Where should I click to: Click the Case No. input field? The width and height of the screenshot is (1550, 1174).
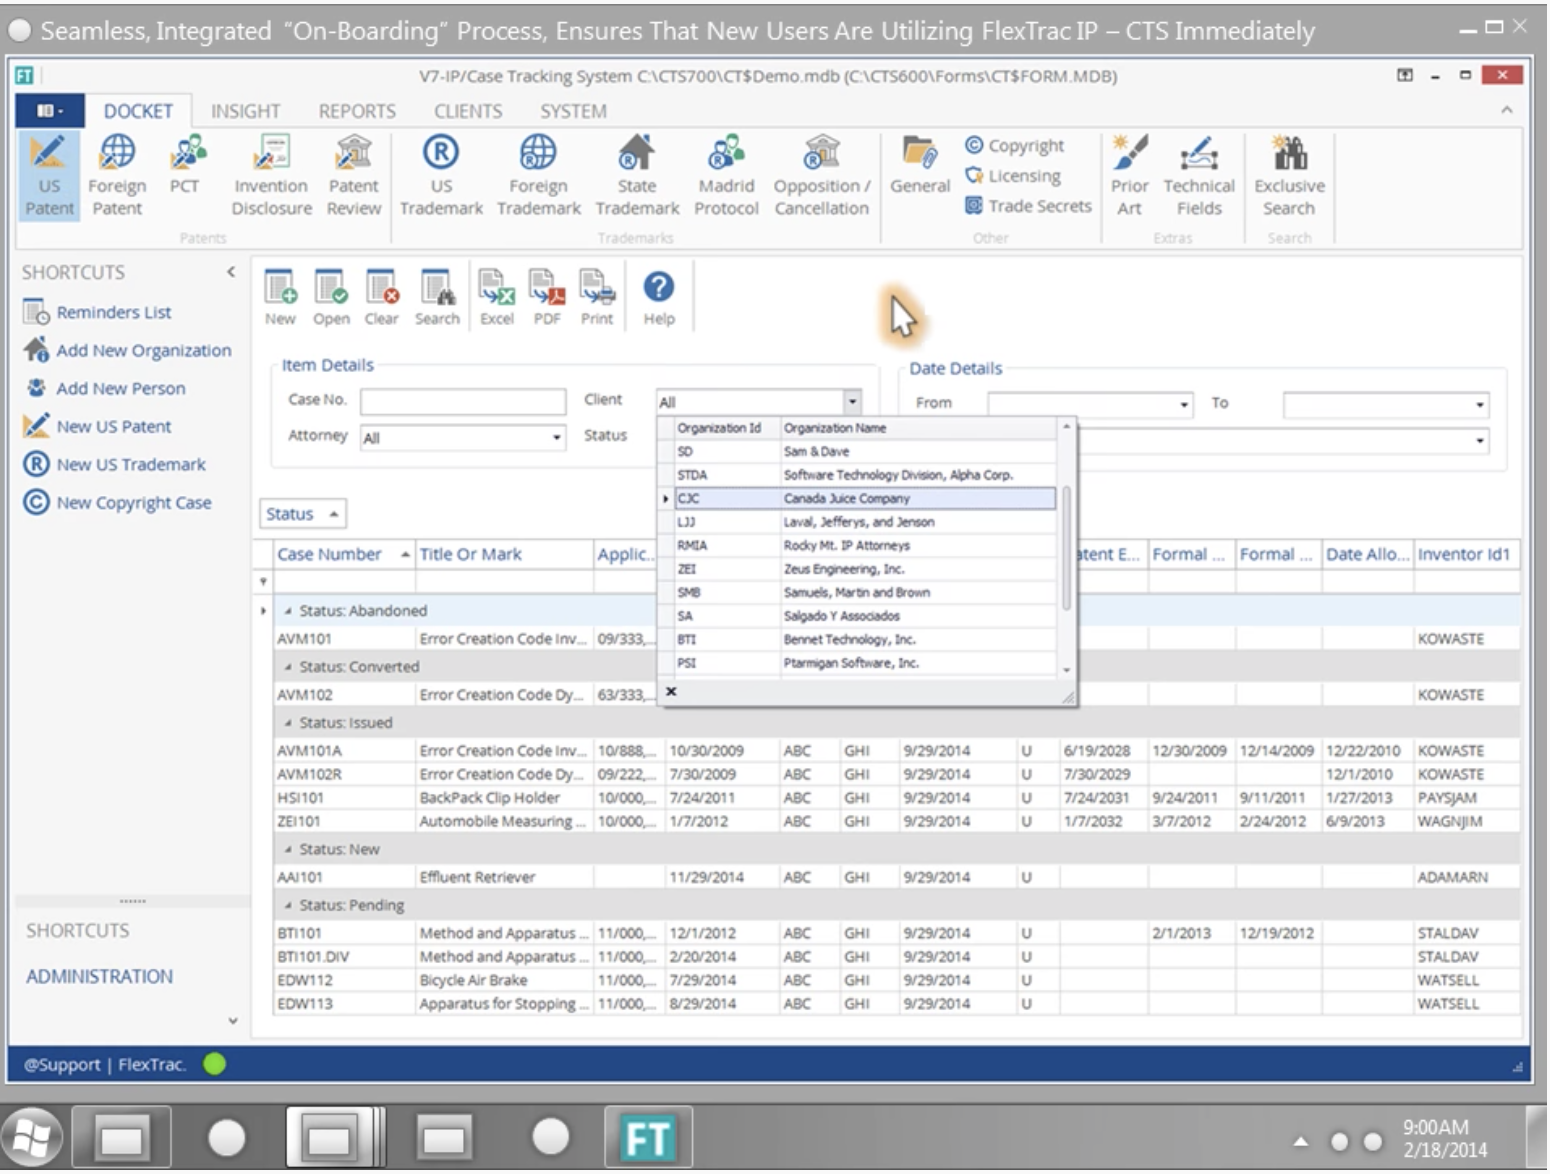click(x=463, y=402)
